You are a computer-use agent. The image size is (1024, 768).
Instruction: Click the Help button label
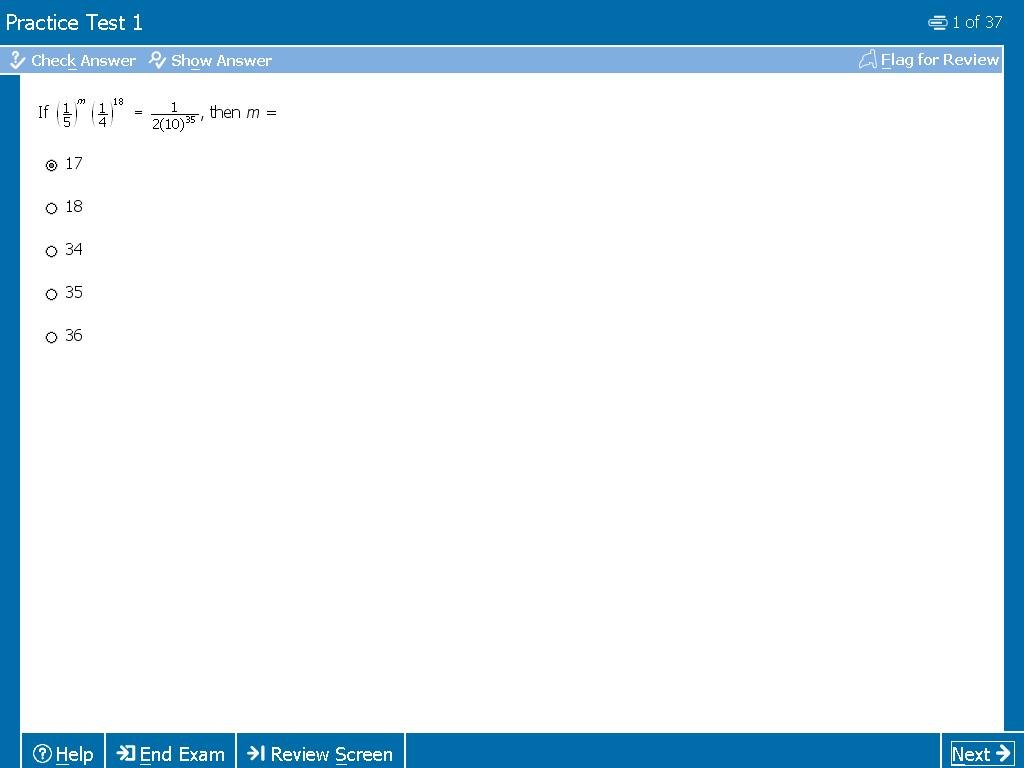pyautogui.click(x=74, y=754)
